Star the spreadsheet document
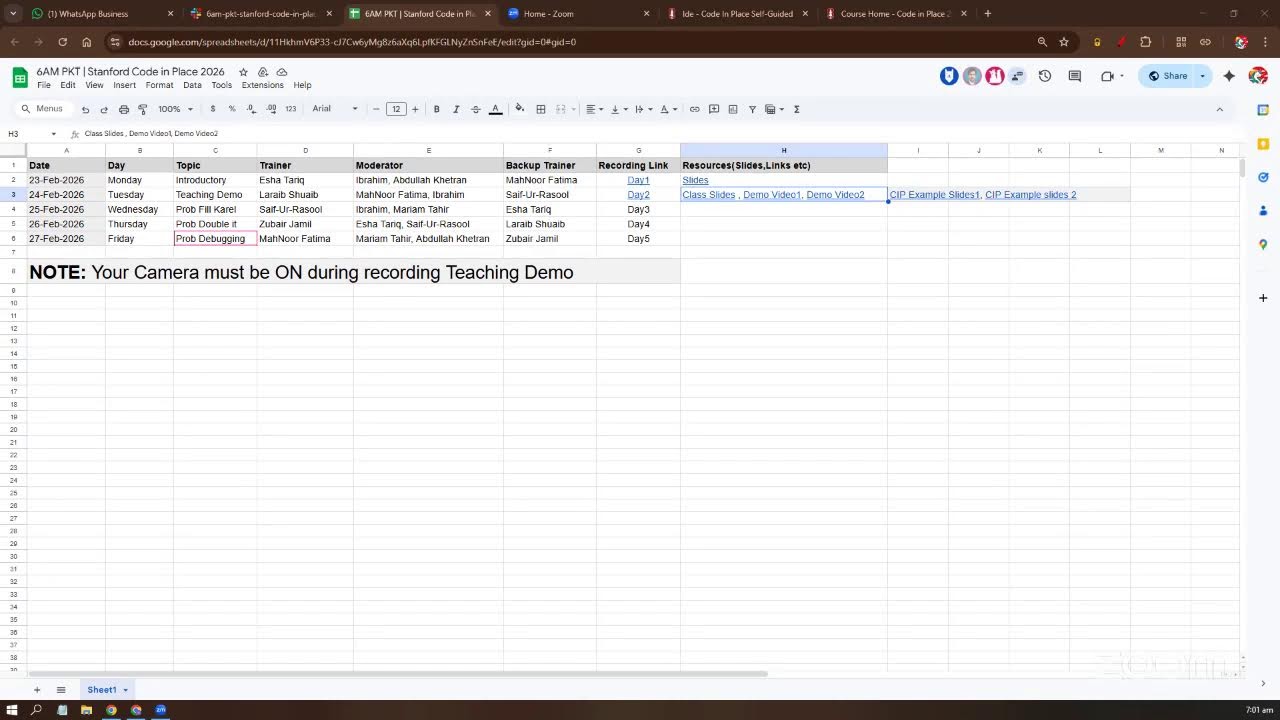This screenshot has width=1280, height=720. point(243,72)
